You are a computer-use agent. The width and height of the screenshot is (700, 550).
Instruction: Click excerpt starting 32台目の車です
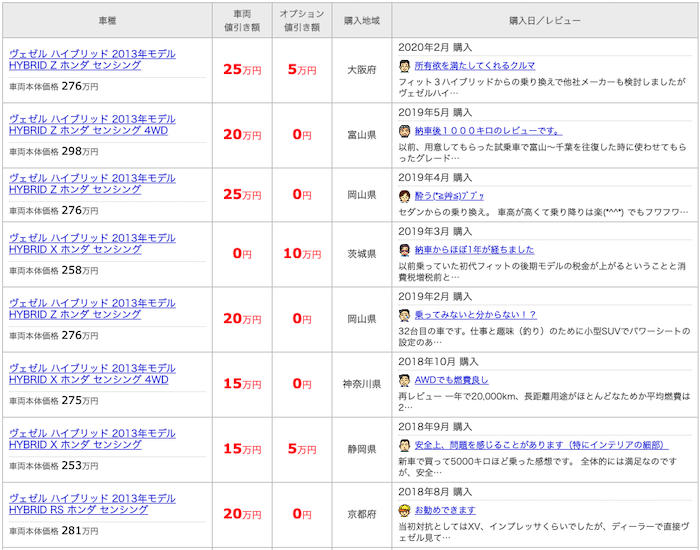click(544, 337)
